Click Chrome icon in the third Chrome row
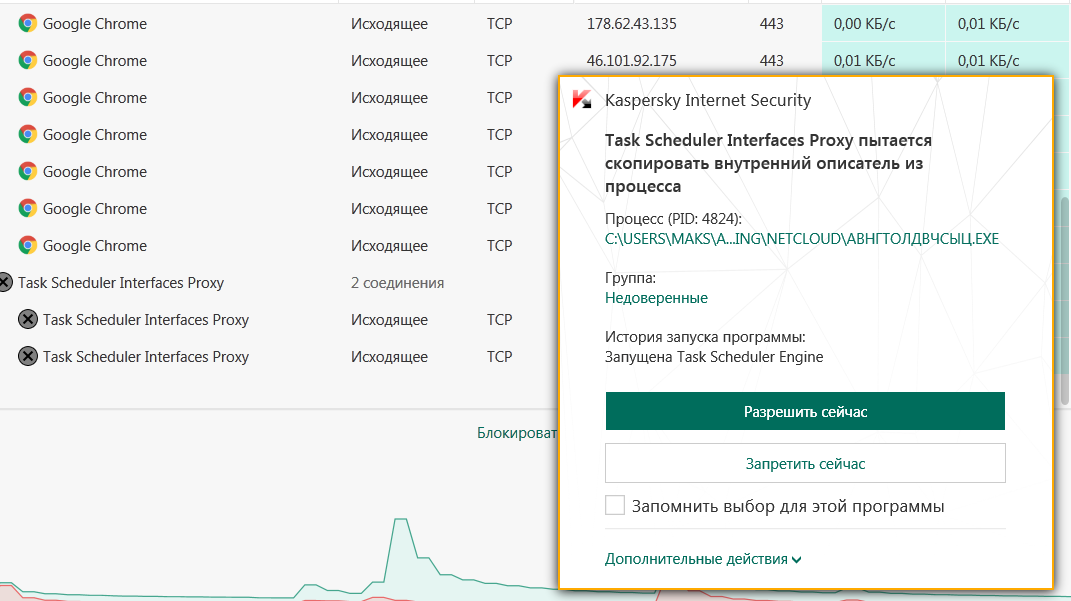 [28, 98]
